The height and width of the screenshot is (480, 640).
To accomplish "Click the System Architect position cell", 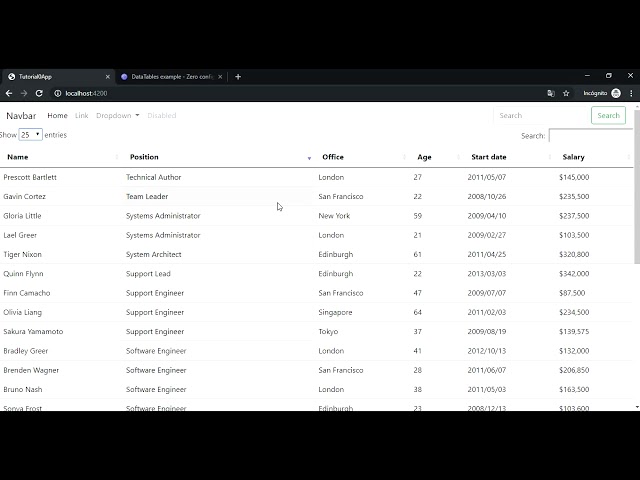I will point(153,254).
